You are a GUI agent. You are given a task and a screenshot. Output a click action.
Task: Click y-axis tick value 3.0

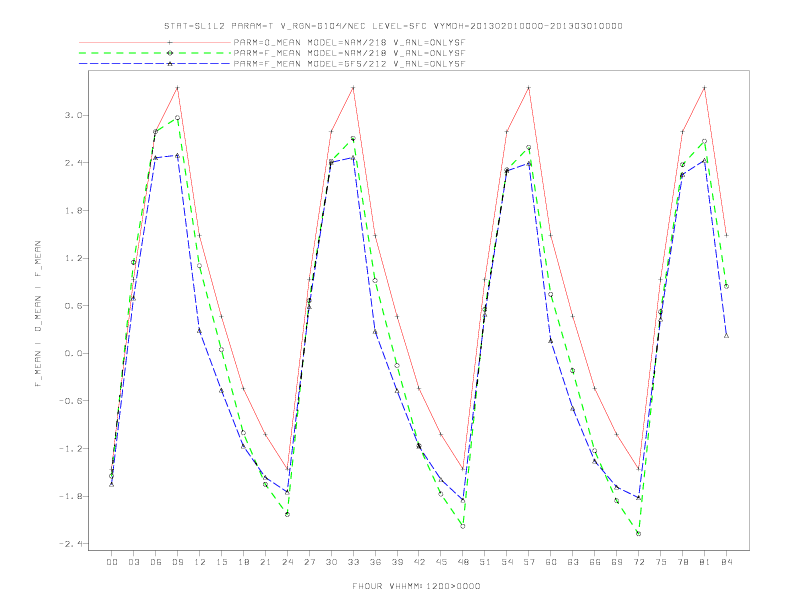[x=73, y=116]
